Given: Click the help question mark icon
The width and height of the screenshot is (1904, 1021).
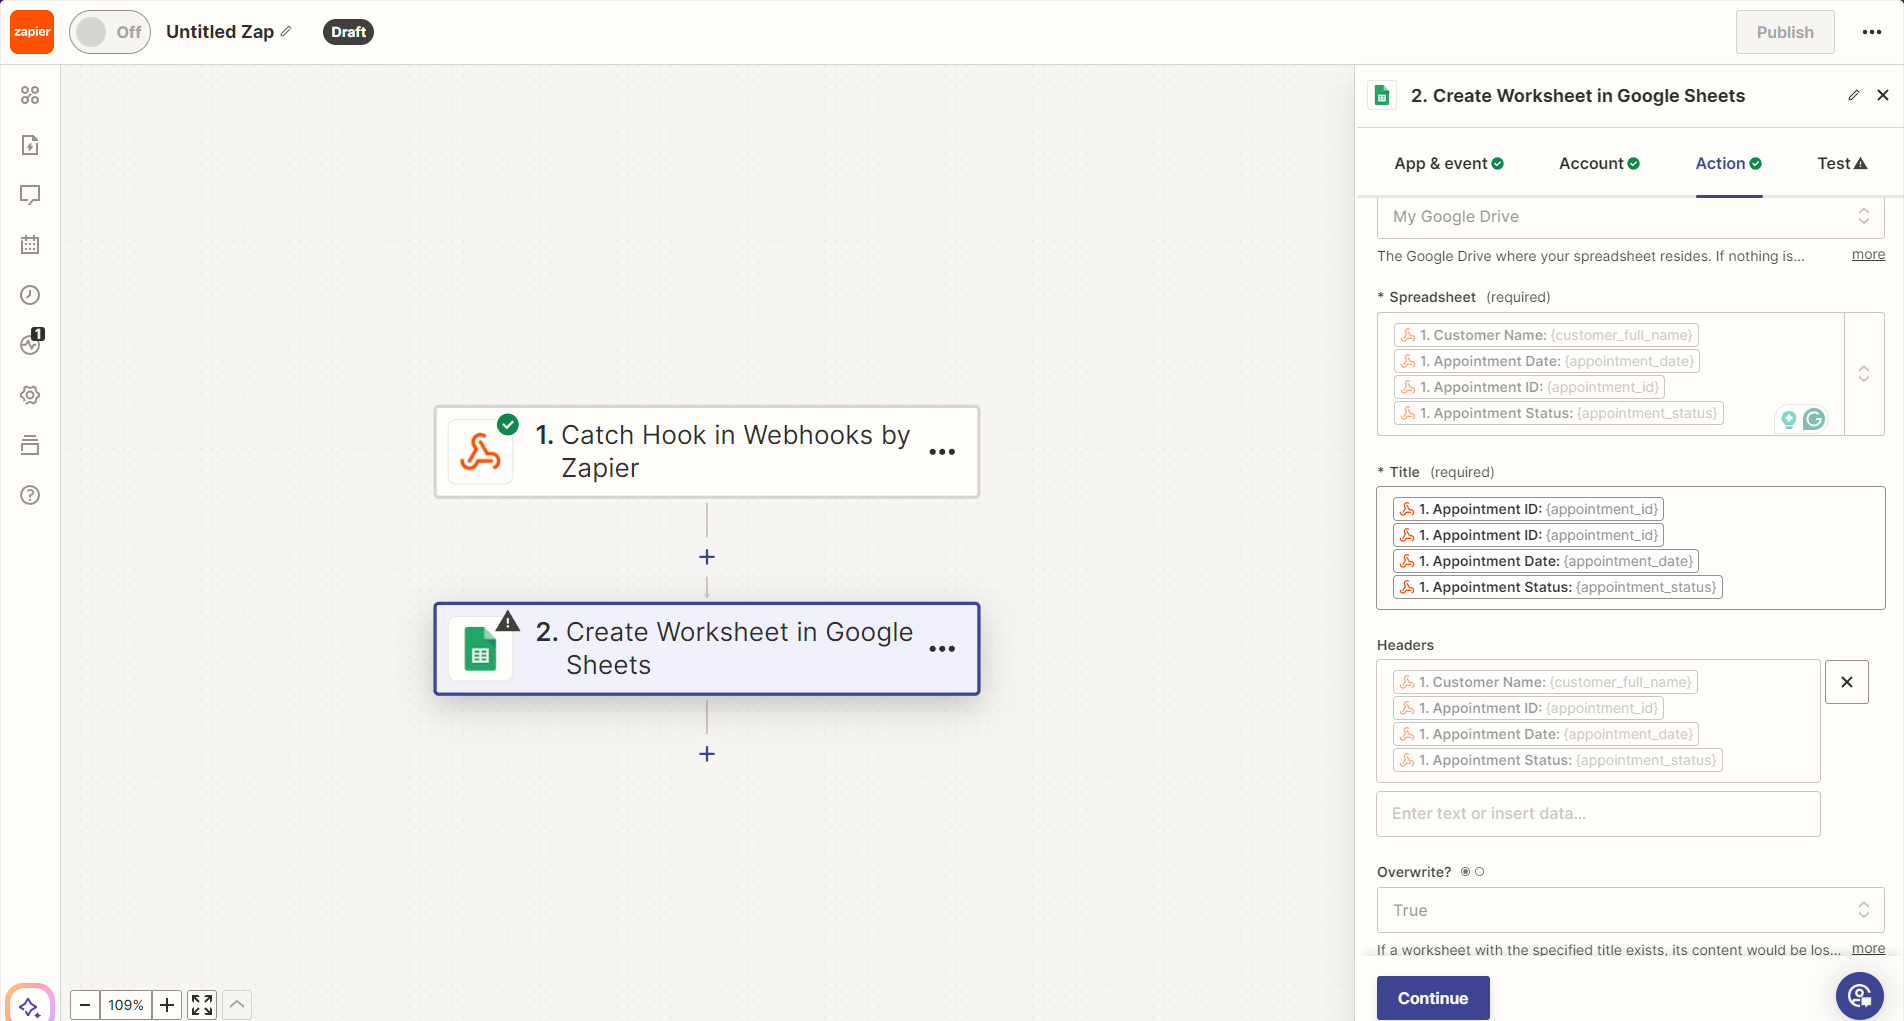Looking at the screenshot, I should (x=30, y=495).
